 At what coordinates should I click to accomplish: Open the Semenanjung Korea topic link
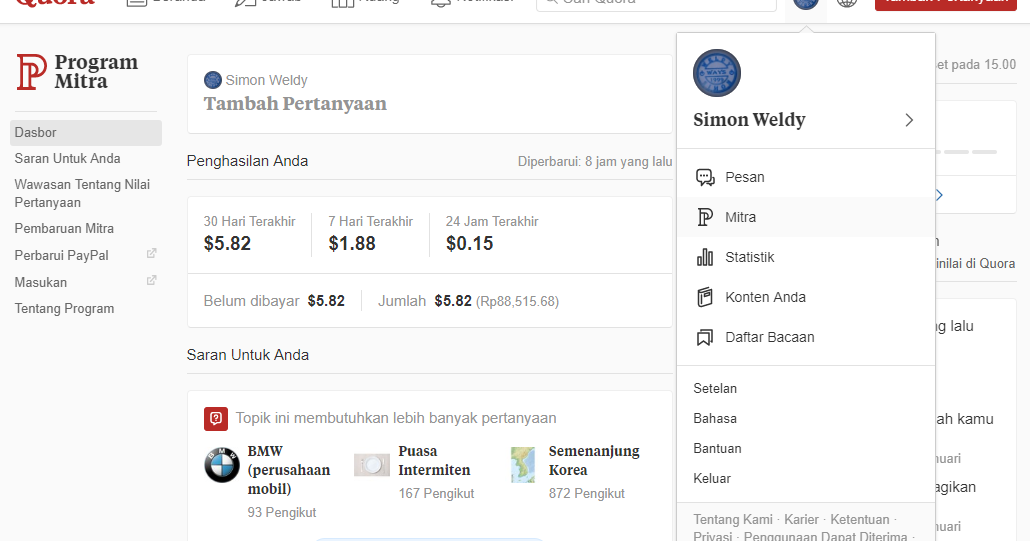[594, 461]
